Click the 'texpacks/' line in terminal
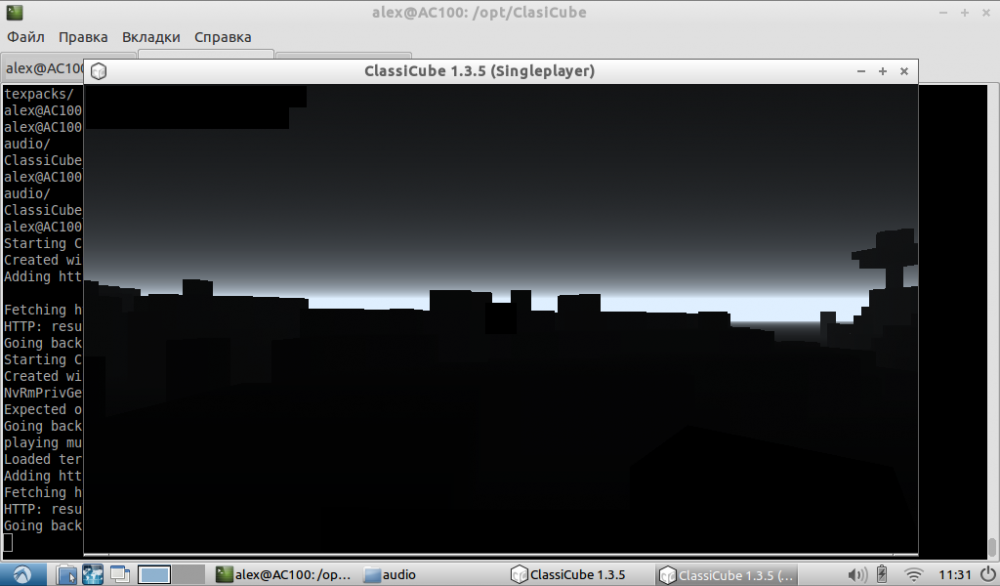Viewport: 1000px width, 586px height. click(39, 94)
